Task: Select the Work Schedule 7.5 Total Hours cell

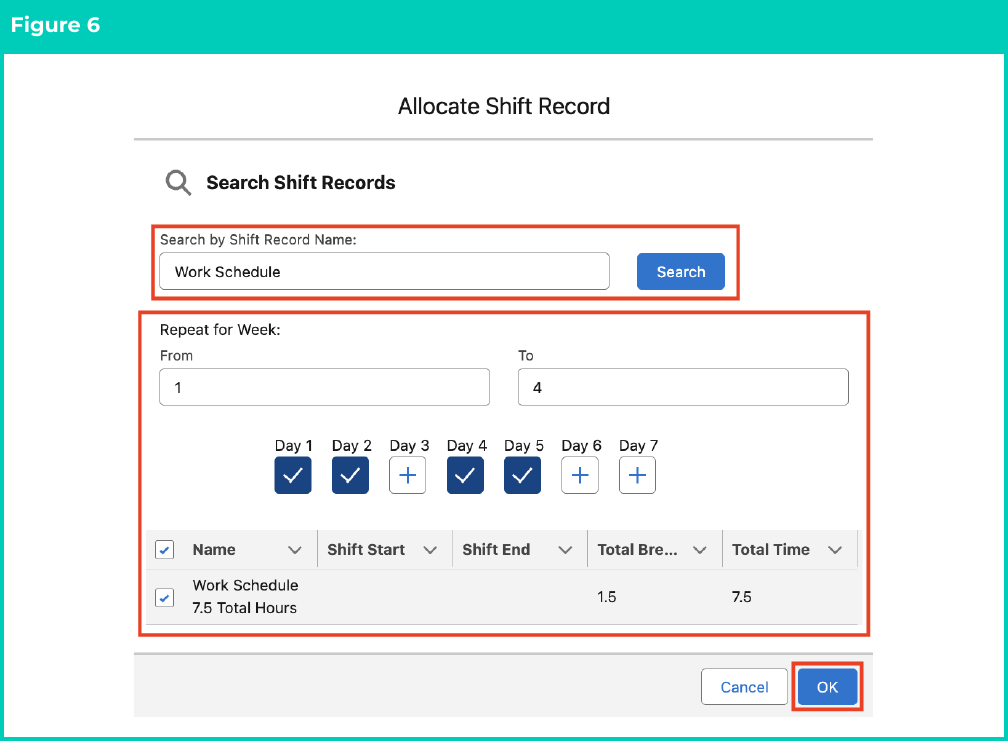Action: [246, 596]
